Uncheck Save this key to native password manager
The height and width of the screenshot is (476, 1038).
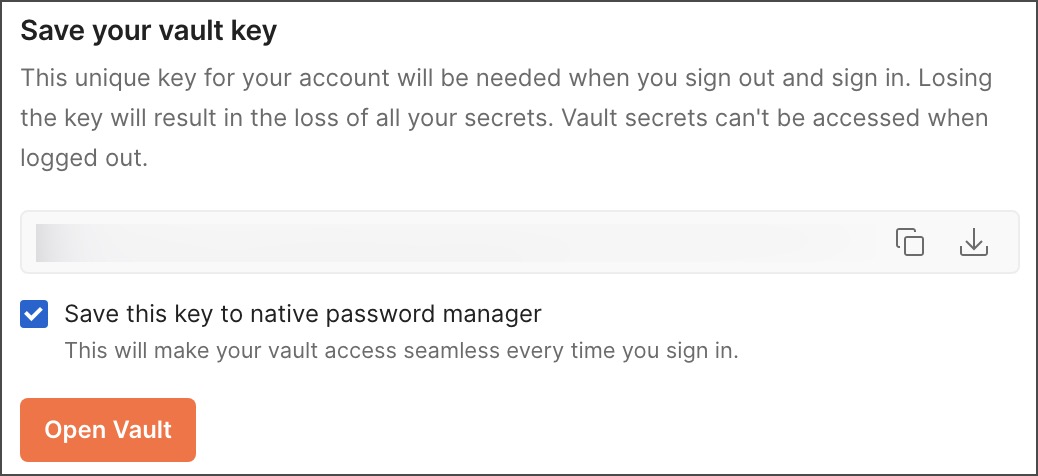pyautogui.click(x=34, y=314)
